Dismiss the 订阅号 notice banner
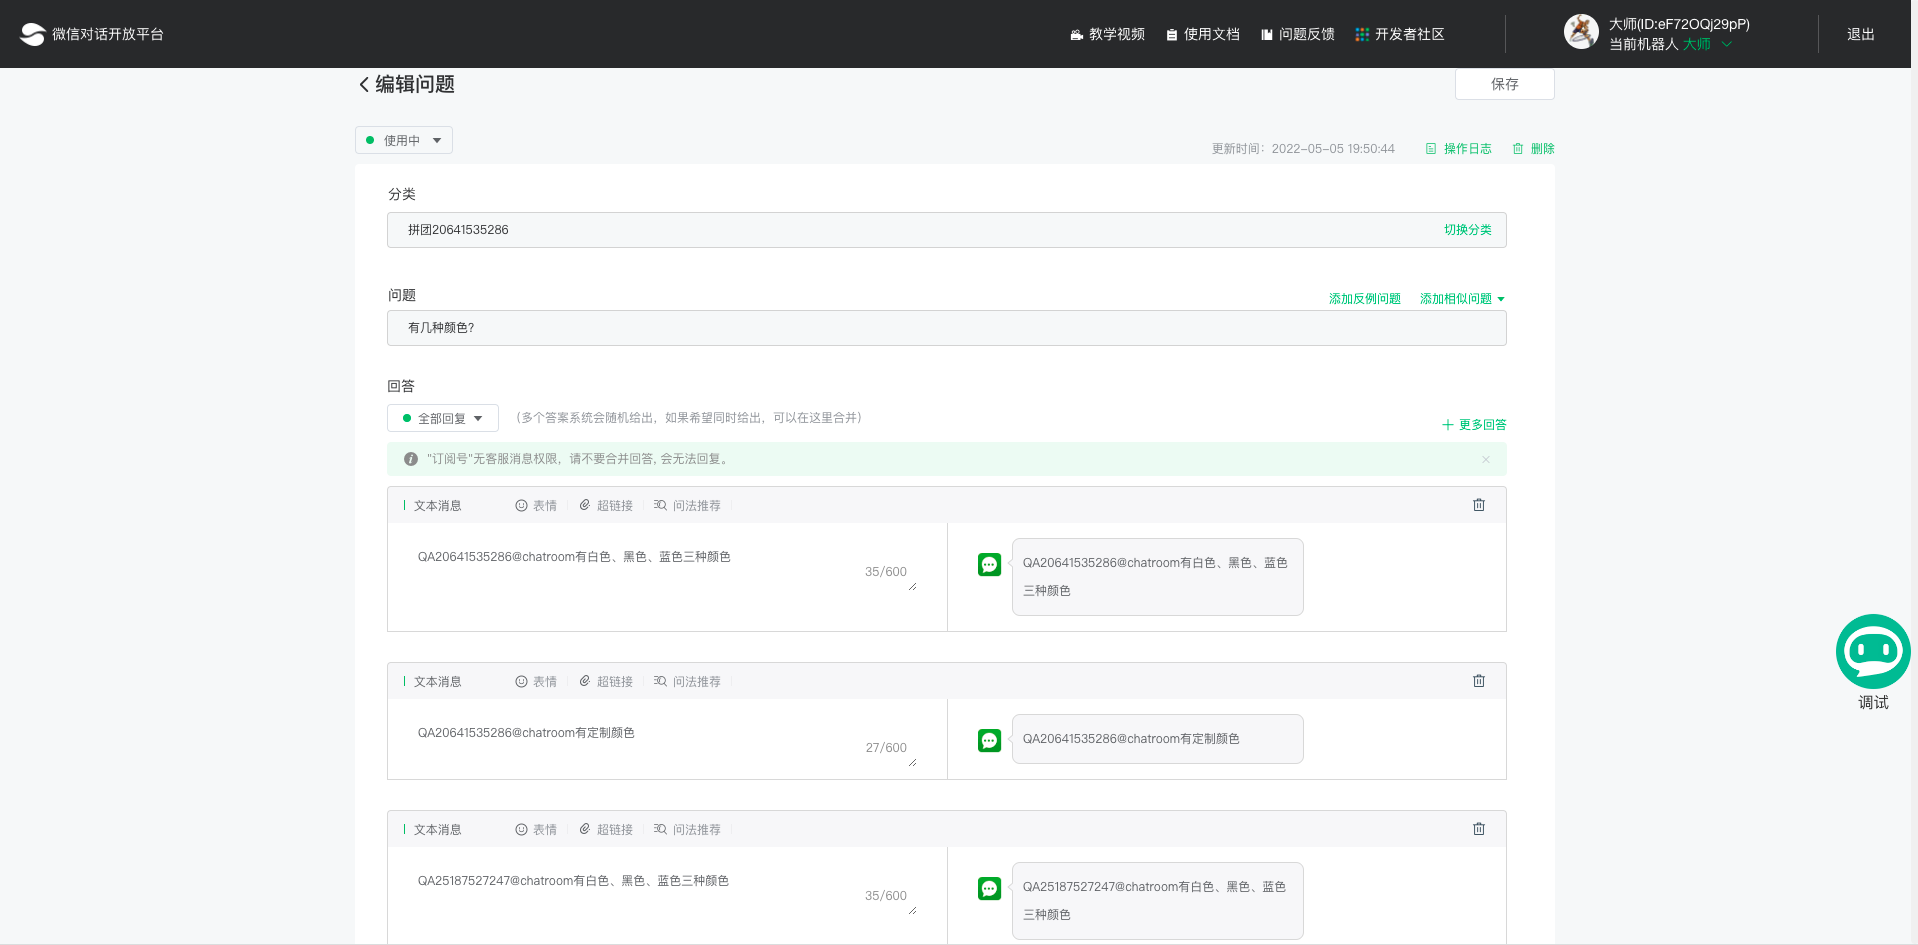 pos(1485,460)
